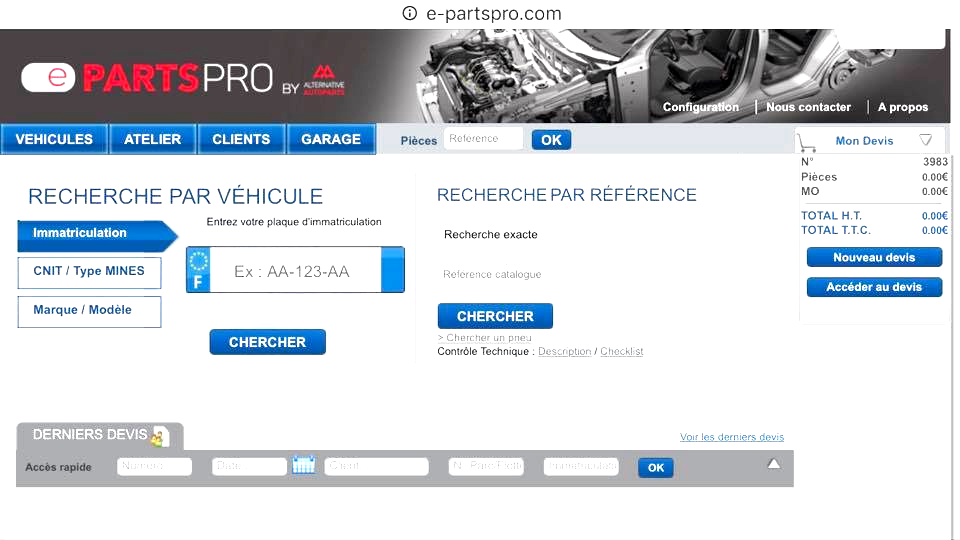Screen dimensions: 960x540
Task: Open the Configuration link
Action: pyautogui.click(x=701, y=107)
